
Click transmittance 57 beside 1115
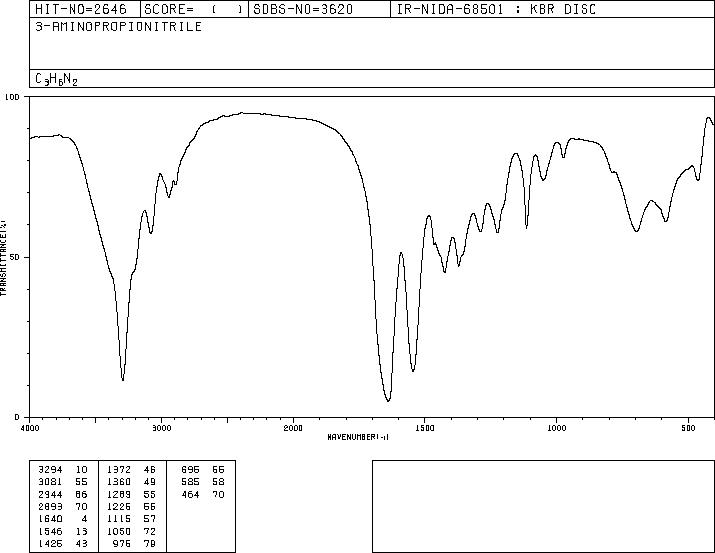tap(150, 519)
